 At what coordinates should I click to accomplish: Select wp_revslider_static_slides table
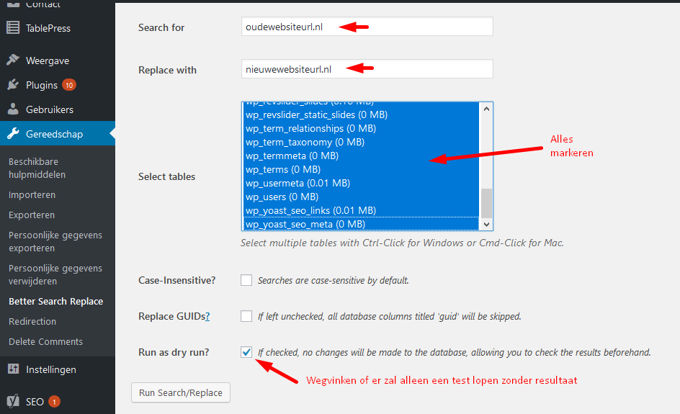pos(361,115)
